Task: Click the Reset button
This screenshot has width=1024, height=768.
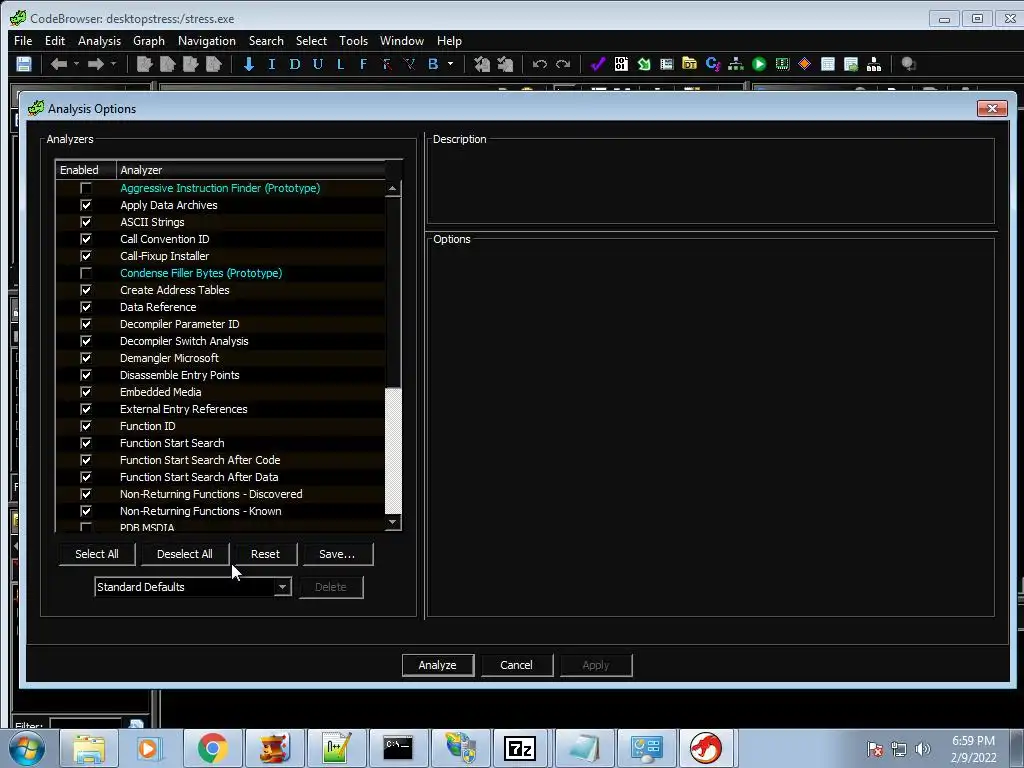Action: (265, 554)
